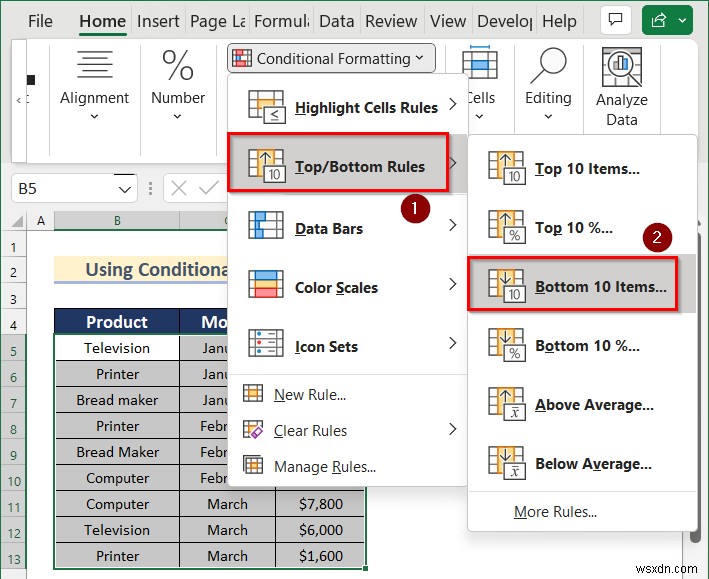709x579 pixels.
Task: Open the Comments speech bubble button
Action: 615,20
